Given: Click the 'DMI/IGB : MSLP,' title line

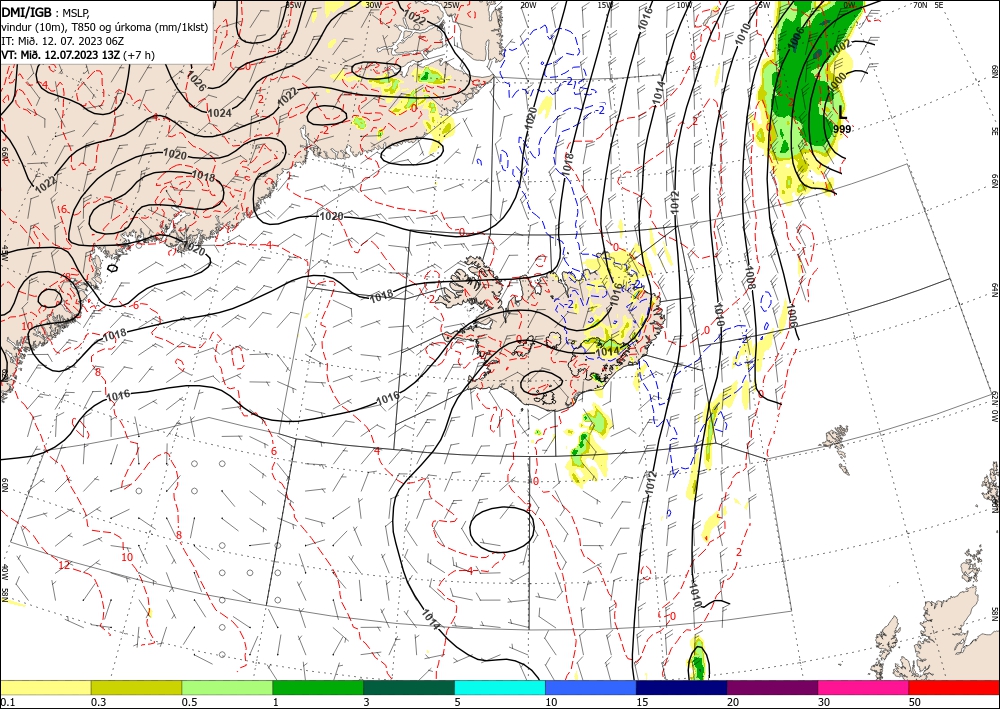Looking at the screenshot, I should point(46,12).
